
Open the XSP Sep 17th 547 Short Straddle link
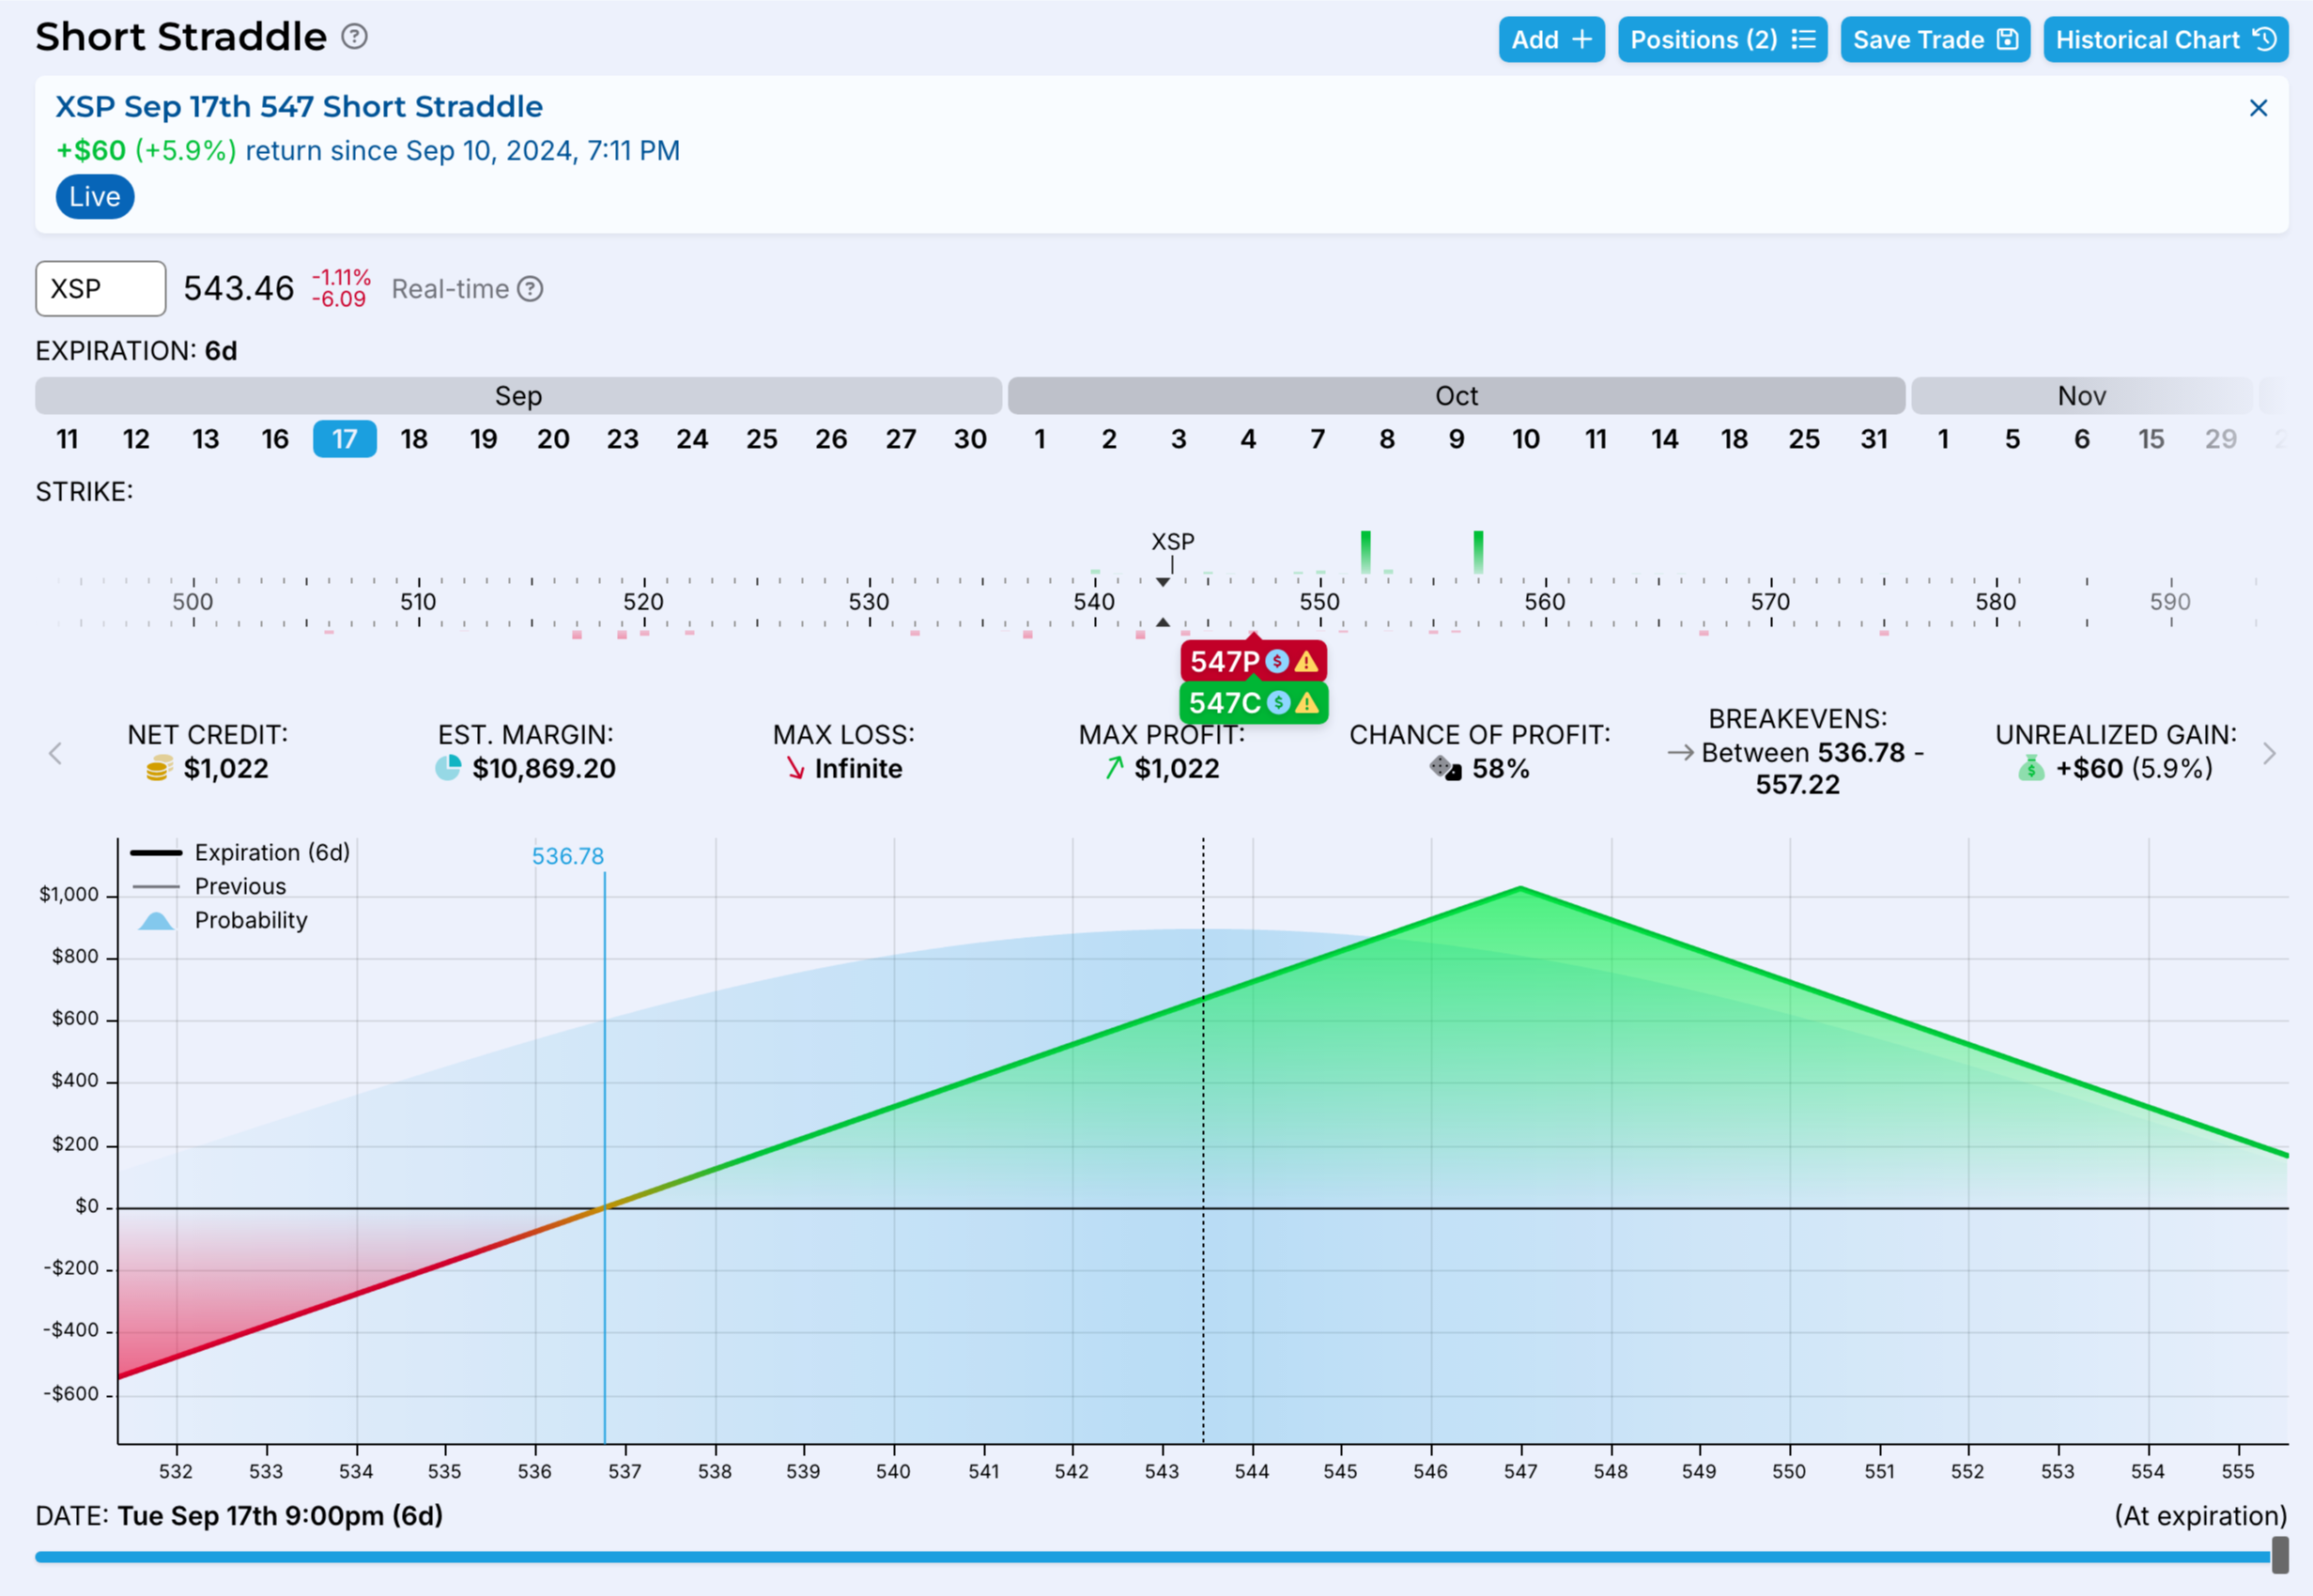tap(299, 107)
